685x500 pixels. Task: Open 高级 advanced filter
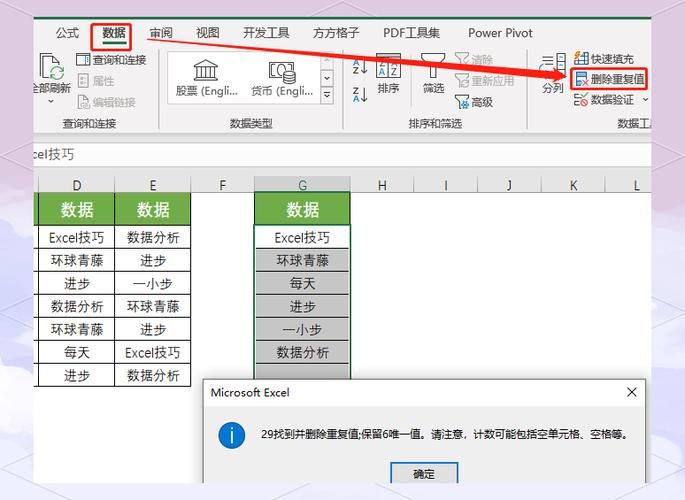pyautogui.click(x=474, y=102)
